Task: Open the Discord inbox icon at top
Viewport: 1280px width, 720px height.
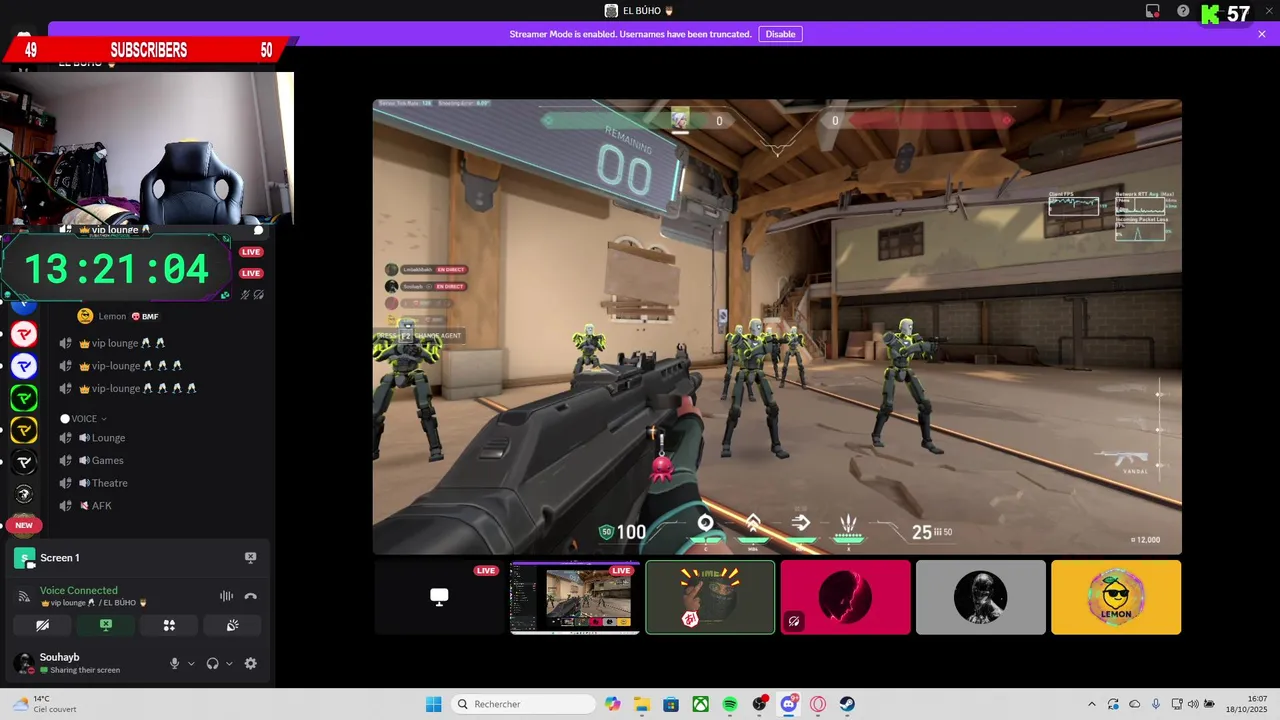Action: coord(1153,11)
